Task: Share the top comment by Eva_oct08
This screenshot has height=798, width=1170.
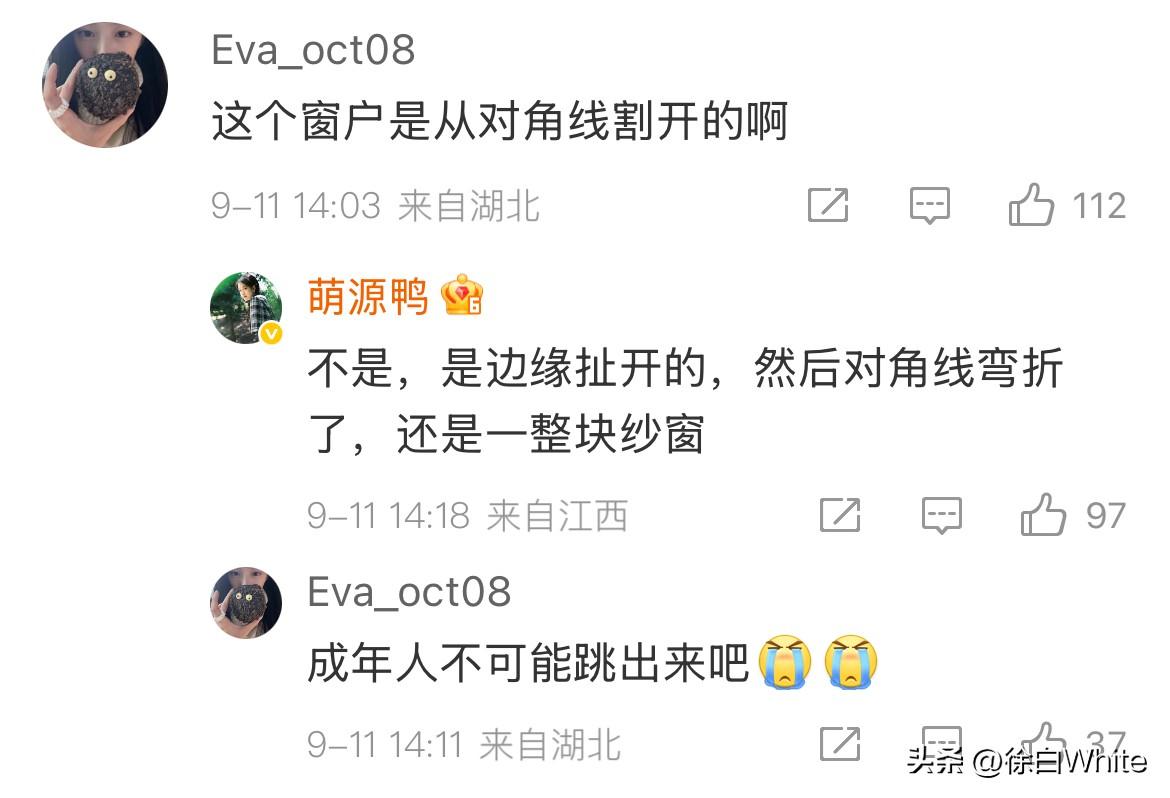Action: click(828, 205)
